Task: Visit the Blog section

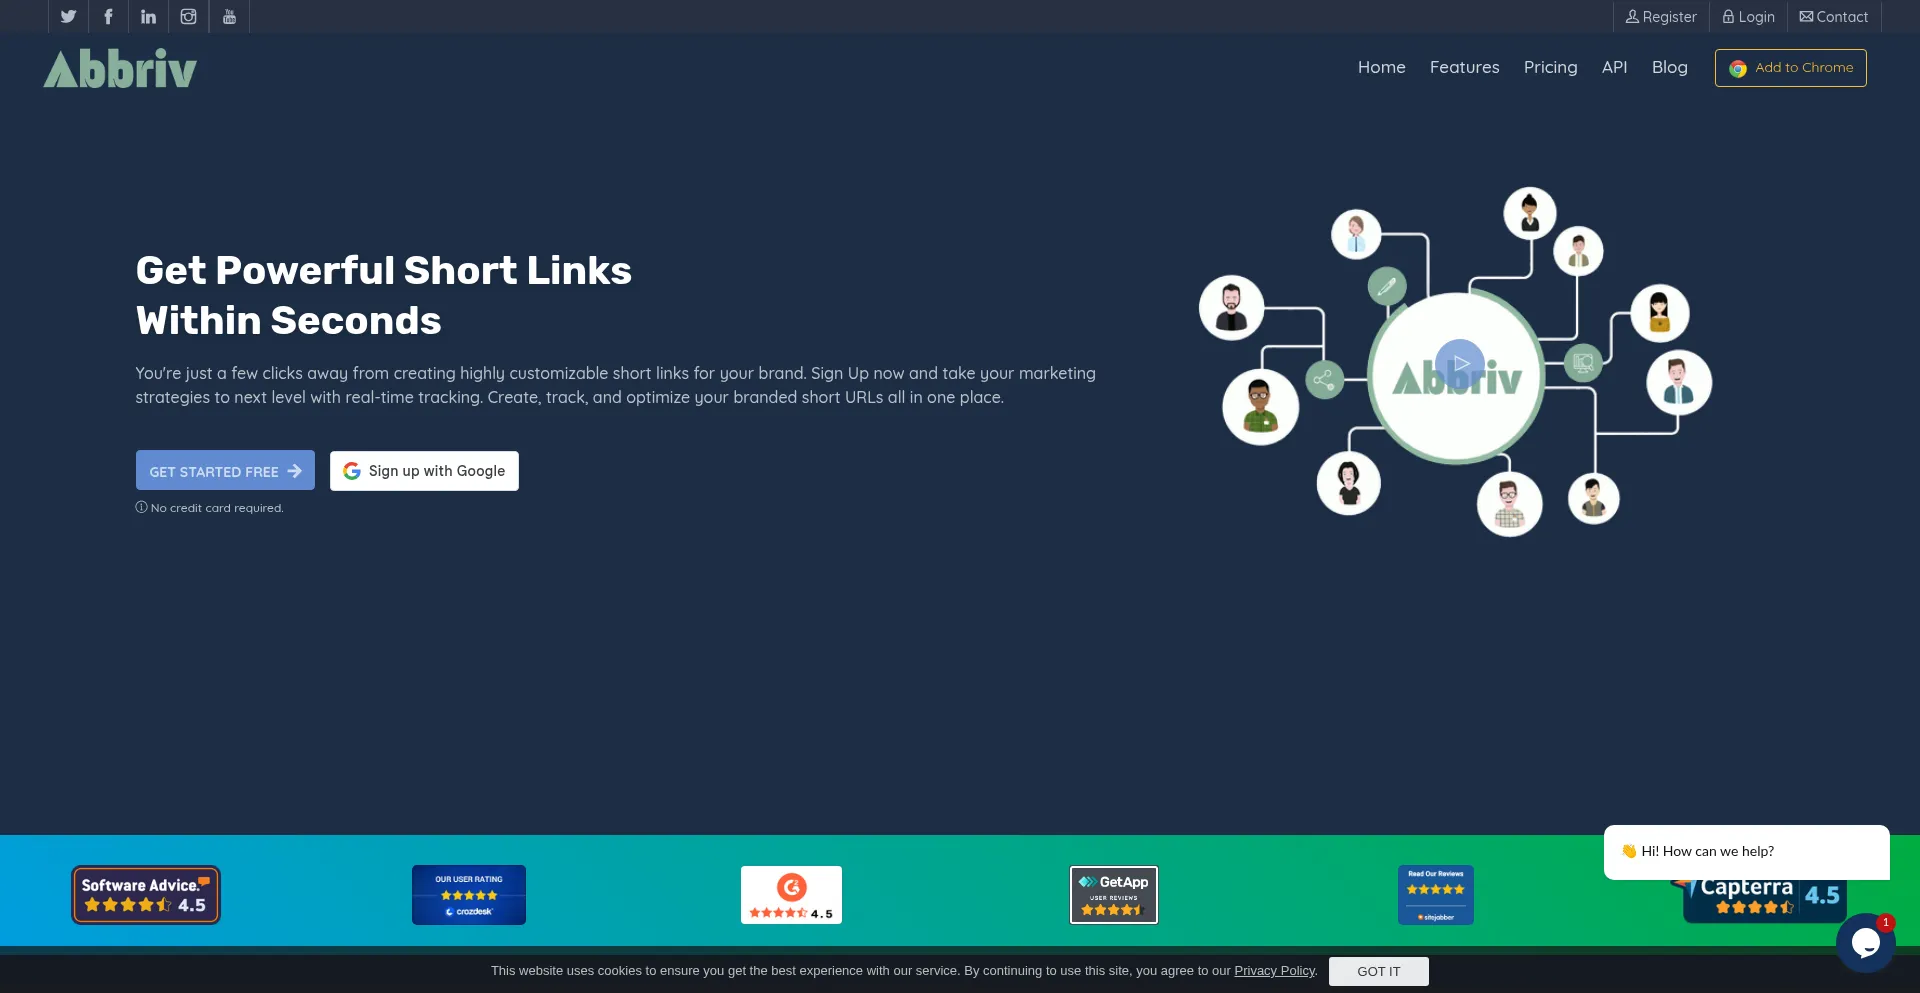Action: pyautogui.click(x=1670, y=67)
